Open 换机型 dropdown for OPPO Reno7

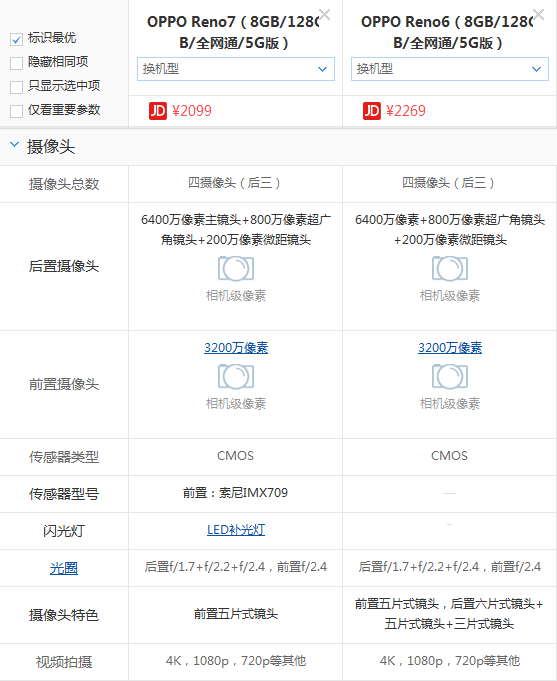(236, 69)
